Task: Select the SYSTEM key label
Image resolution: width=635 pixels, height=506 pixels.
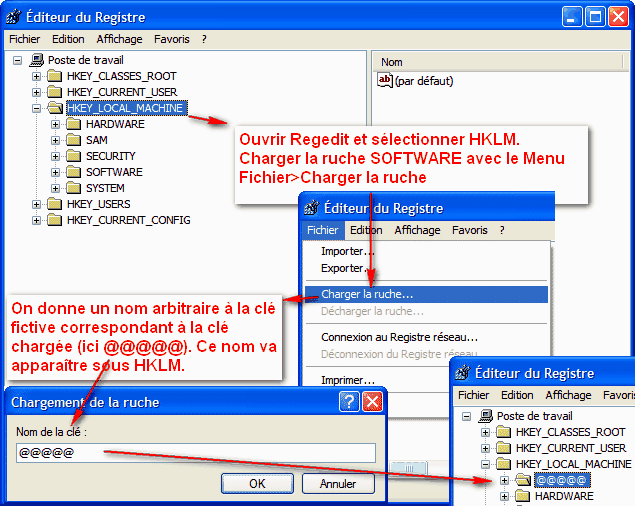Action: point(105,188)
